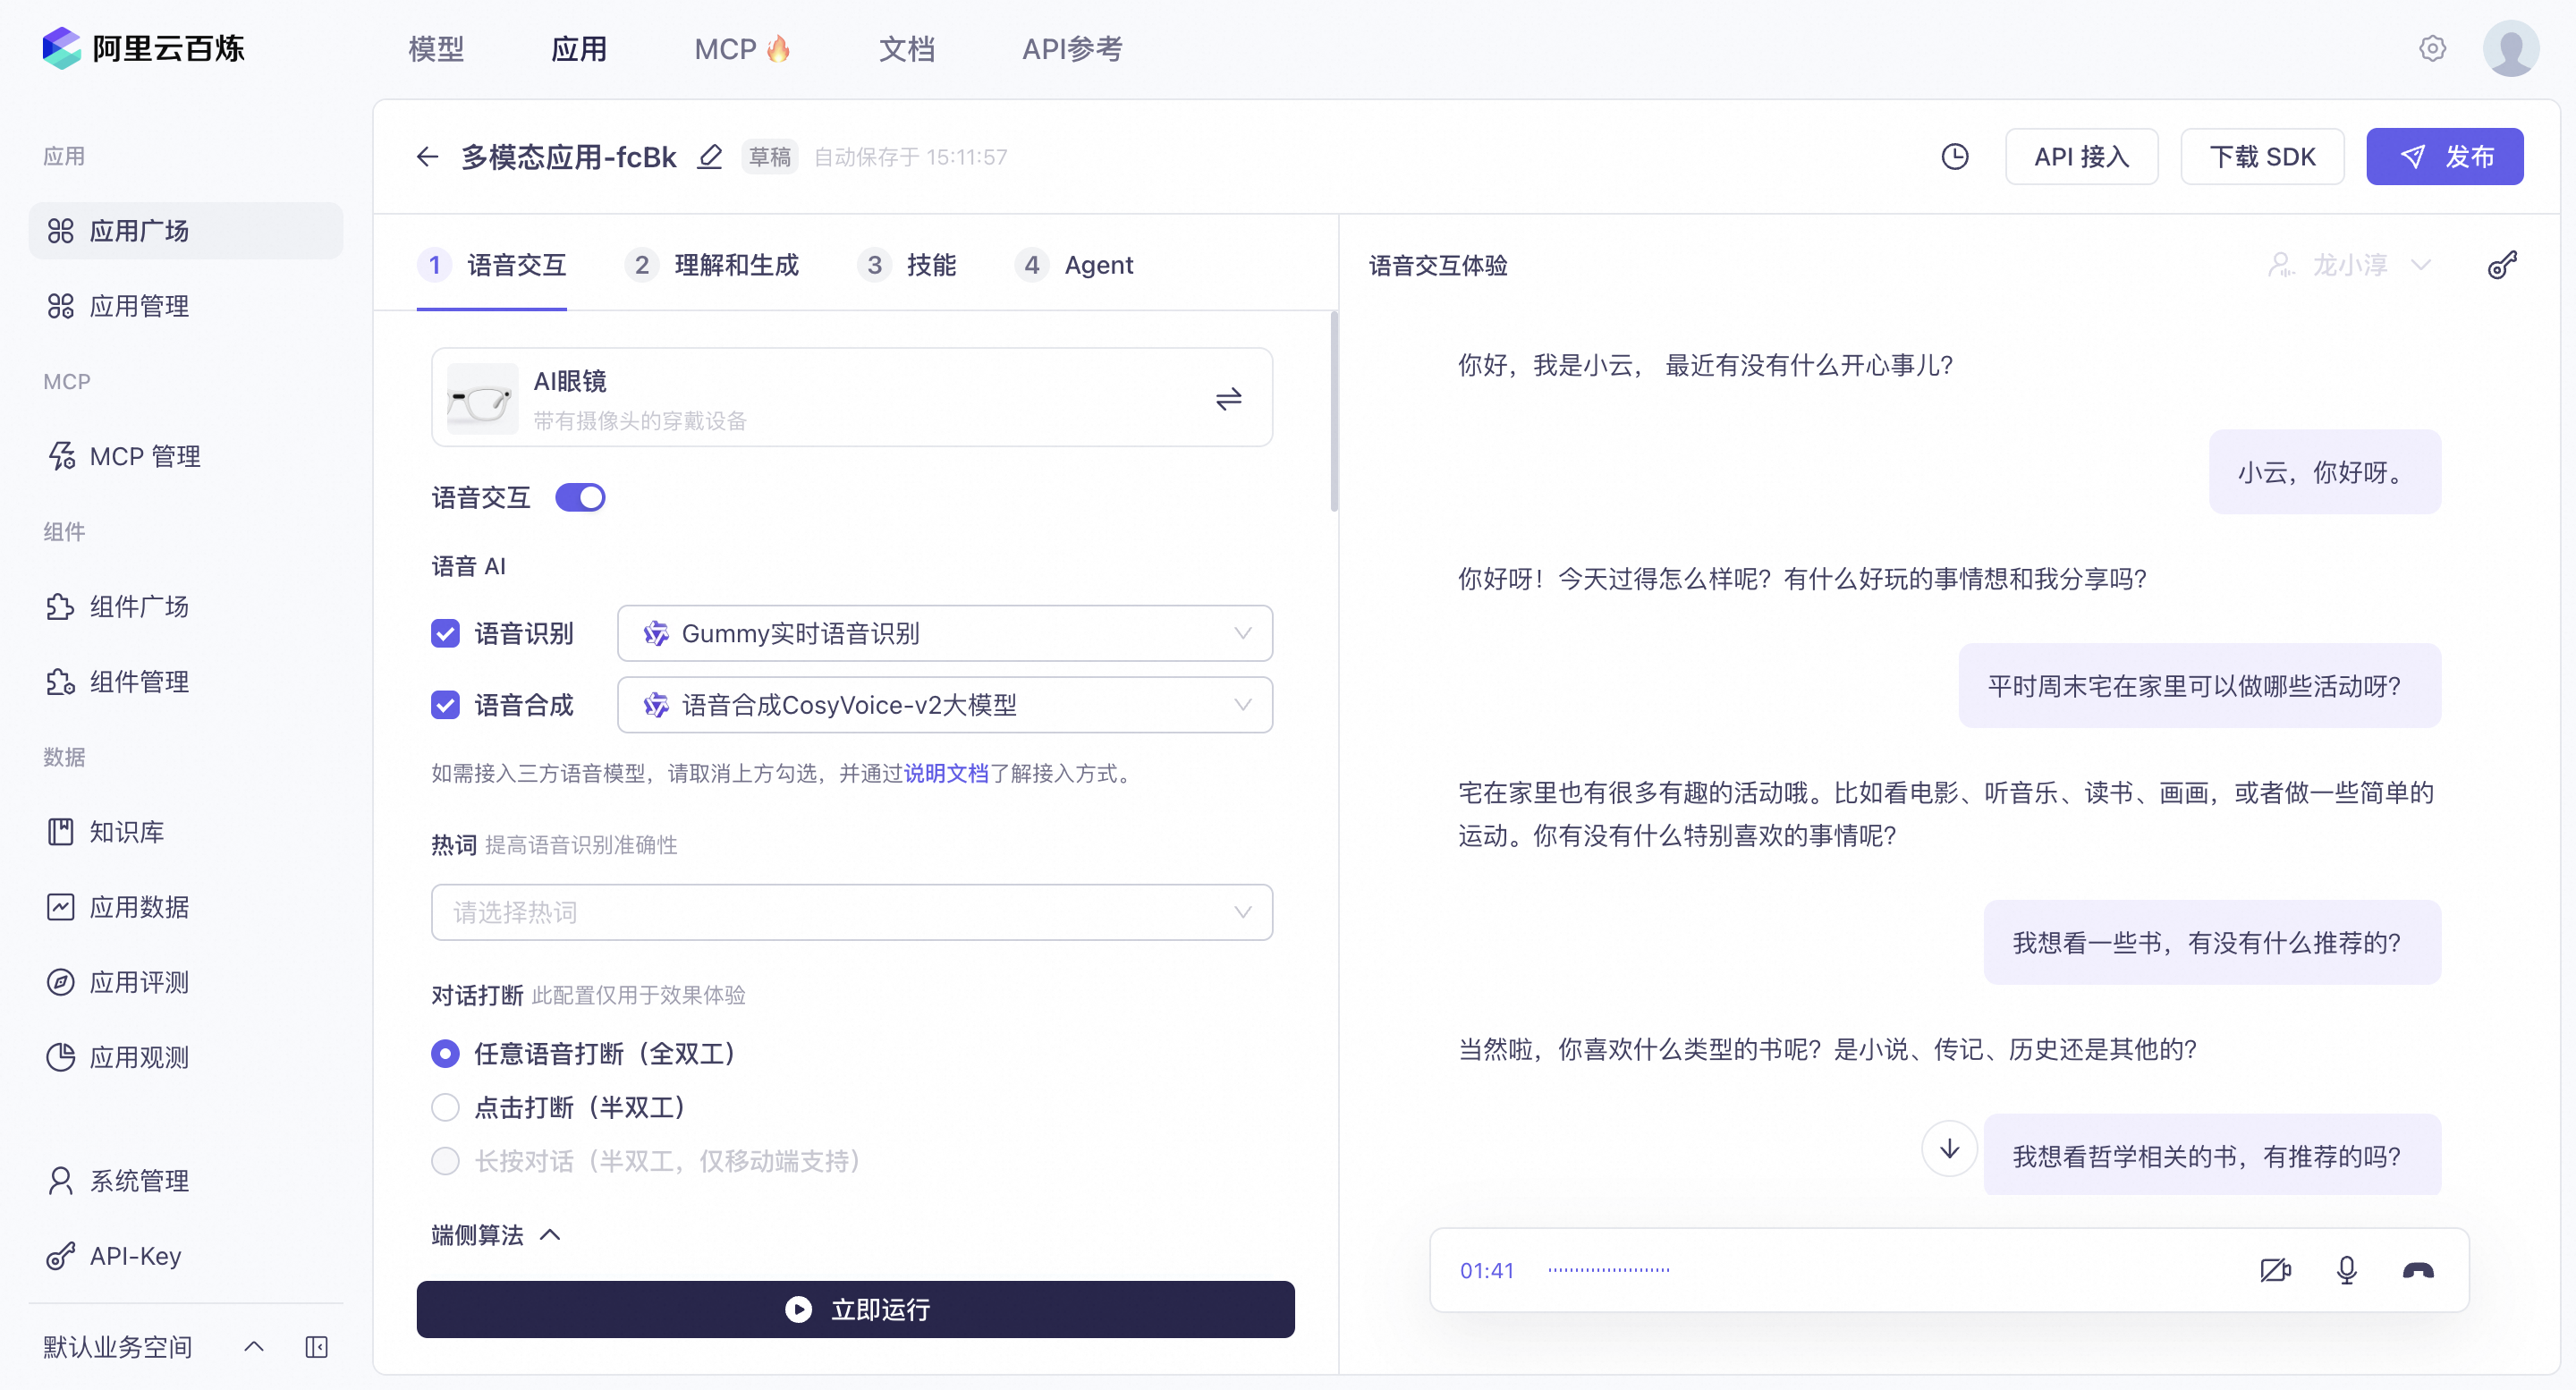The image size is (2576, 1390).
Task: Turn off the 语音交互 switch
Action: [580, 497]
